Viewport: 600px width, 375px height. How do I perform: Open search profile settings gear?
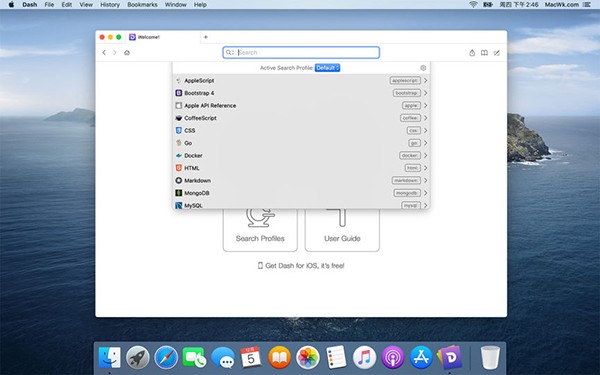[x=423, y=68]
